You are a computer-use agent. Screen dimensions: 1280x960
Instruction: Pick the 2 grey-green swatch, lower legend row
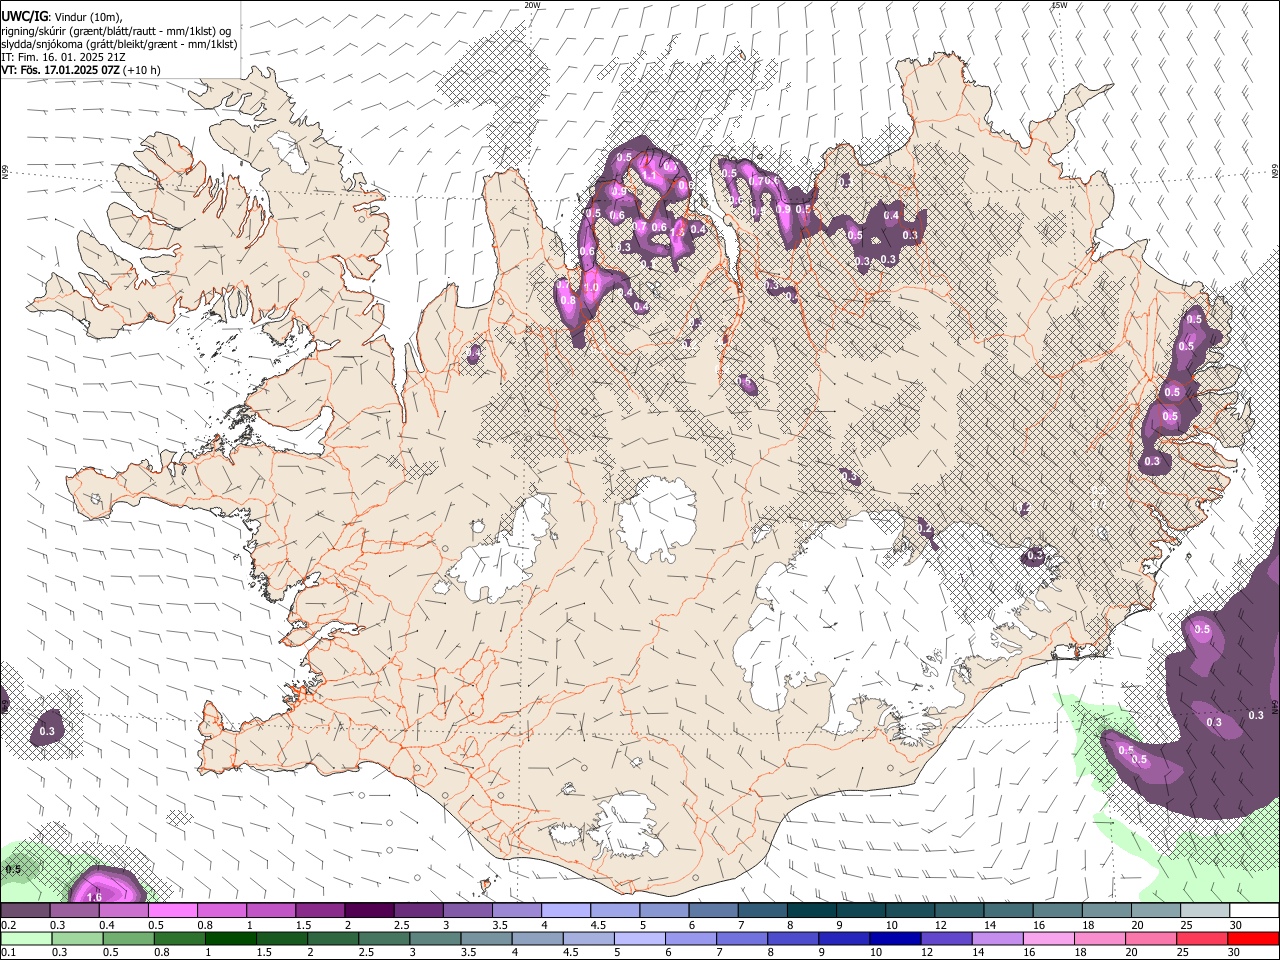click(333, 939)
